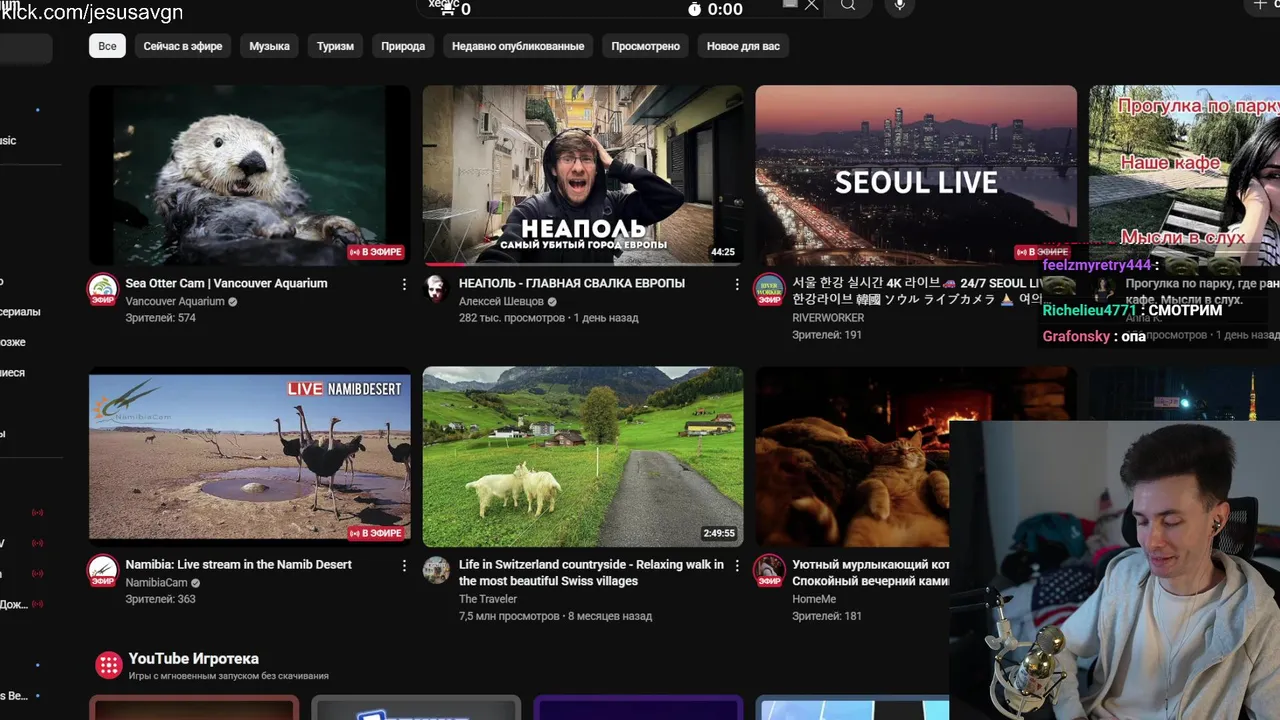Image resolution: width=1280 pixels, height=720 pixels.
Task: Clear search field with X icon
Action: (811, 5)
